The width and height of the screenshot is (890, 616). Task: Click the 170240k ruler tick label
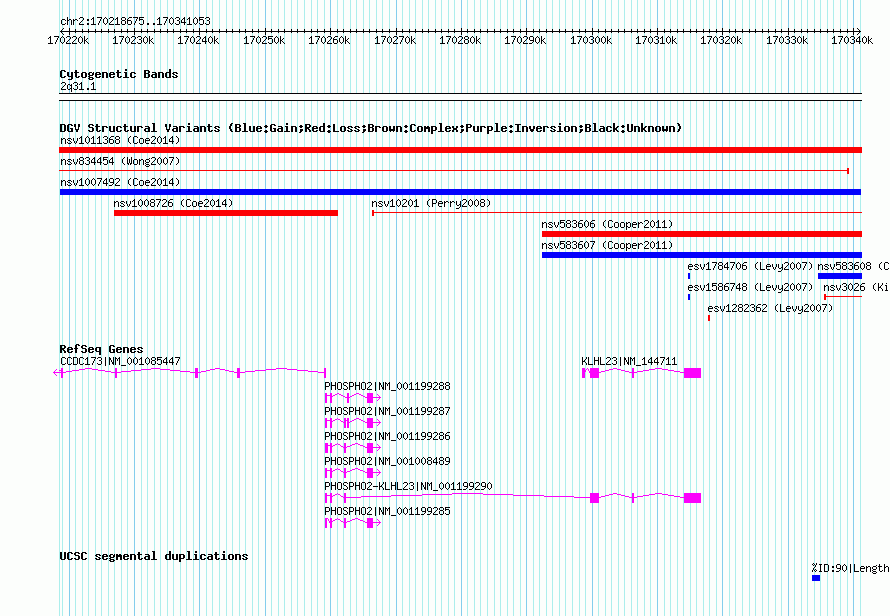[198, 40]
